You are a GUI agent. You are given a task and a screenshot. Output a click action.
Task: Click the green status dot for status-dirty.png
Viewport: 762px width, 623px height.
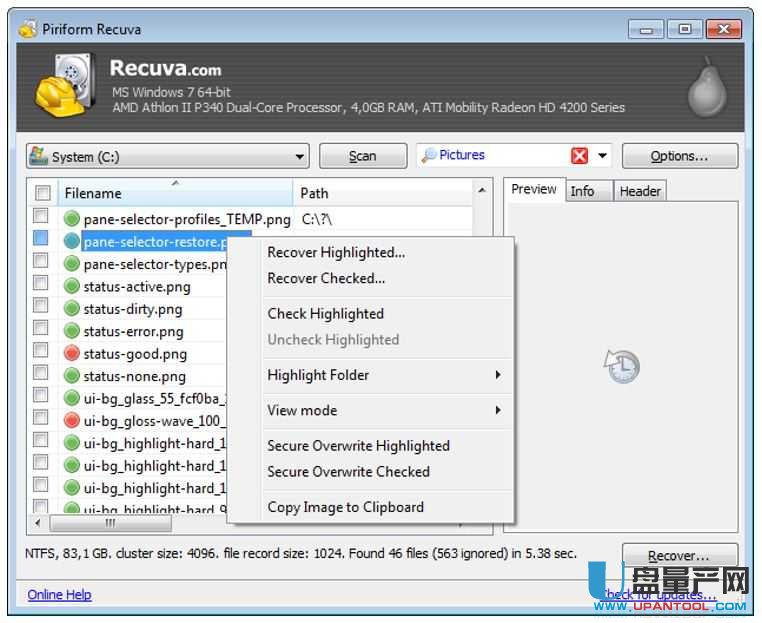point(72,309)
